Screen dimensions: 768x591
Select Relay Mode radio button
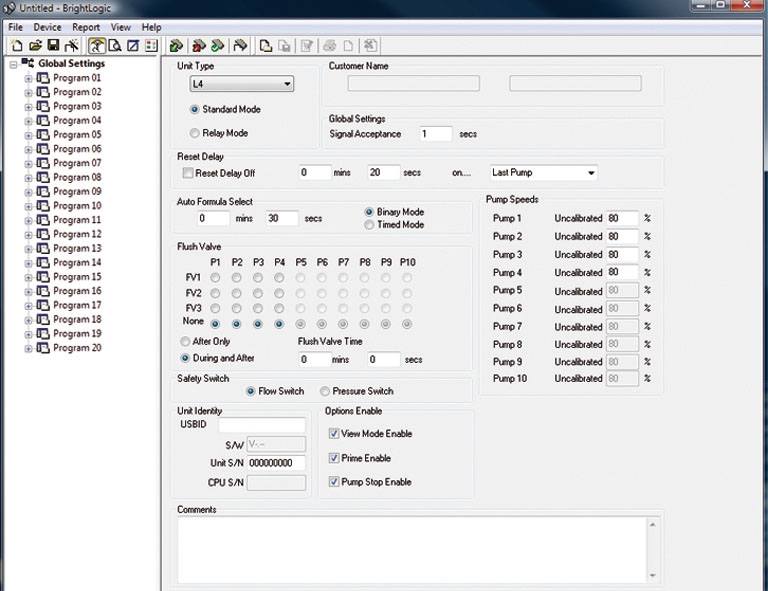(195, 133)
